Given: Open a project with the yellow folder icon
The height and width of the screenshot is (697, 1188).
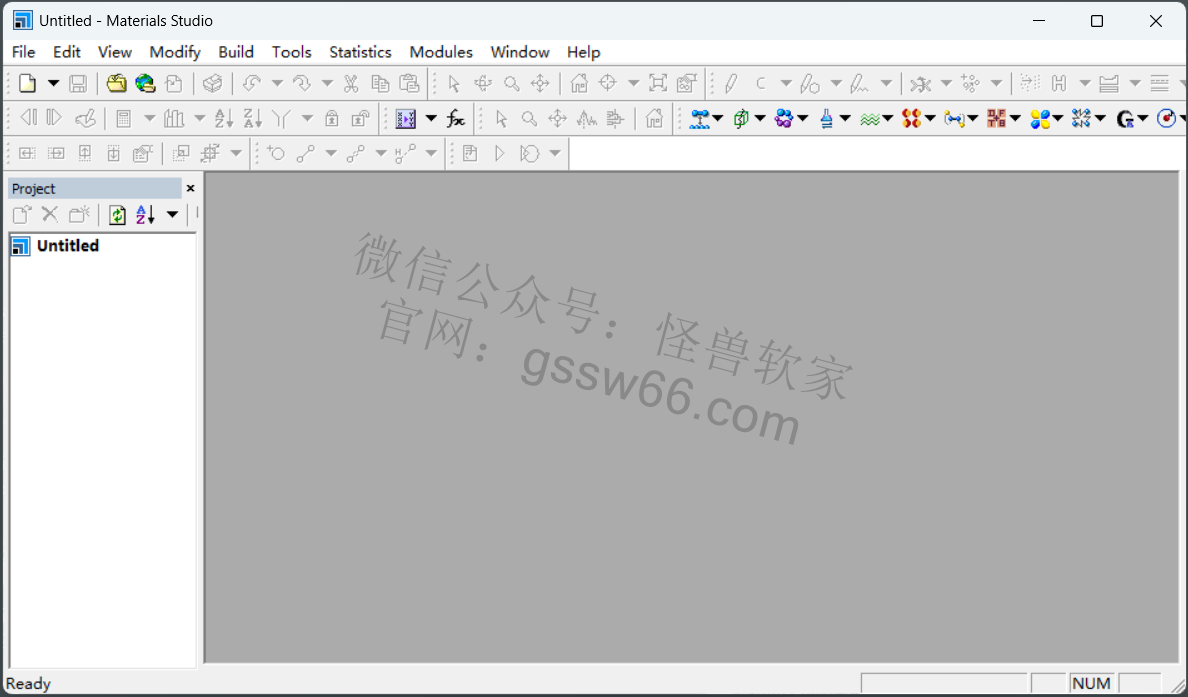Looking at the screenshot, I should coord(116,83).
